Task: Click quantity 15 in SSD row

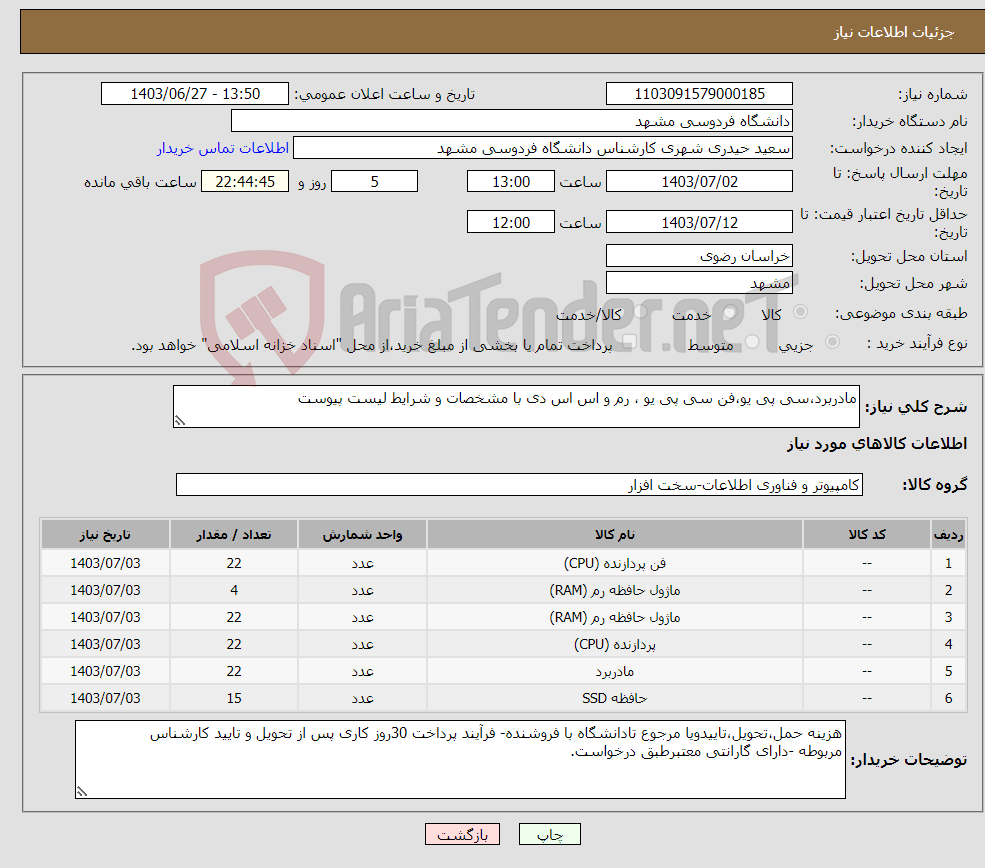Action: (x=234, y=698)
